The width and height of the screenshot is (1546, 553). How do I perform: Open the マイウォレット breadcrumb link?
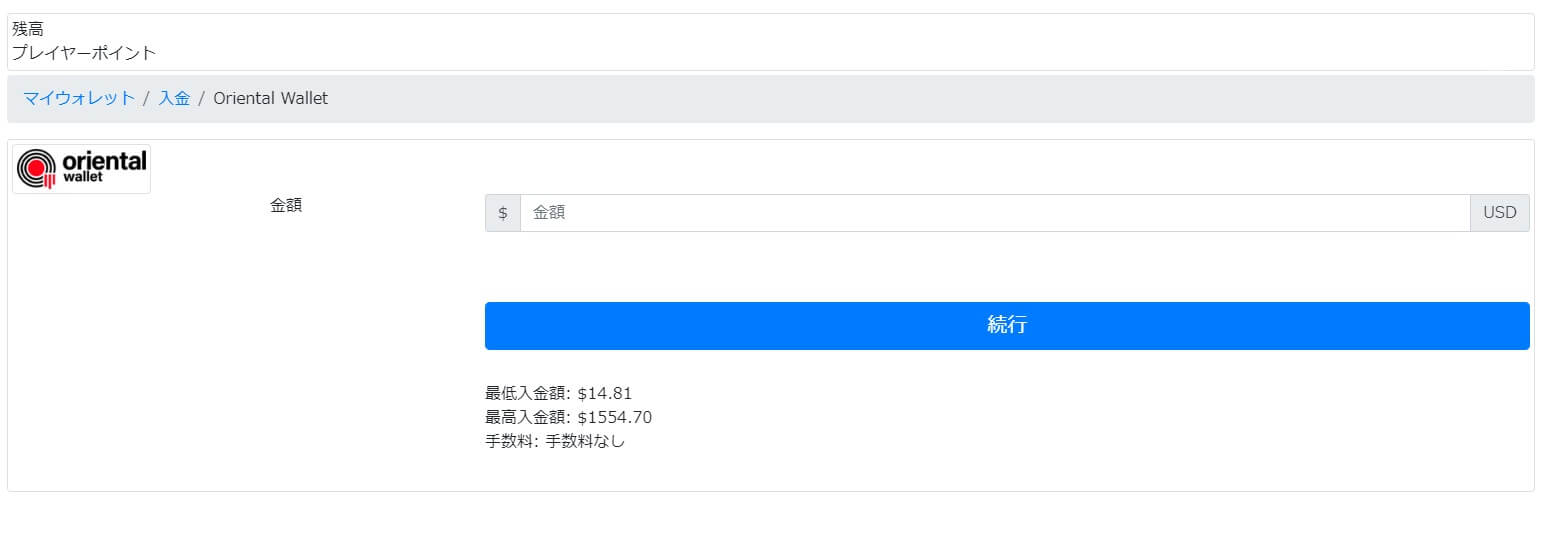pos(79,98)
